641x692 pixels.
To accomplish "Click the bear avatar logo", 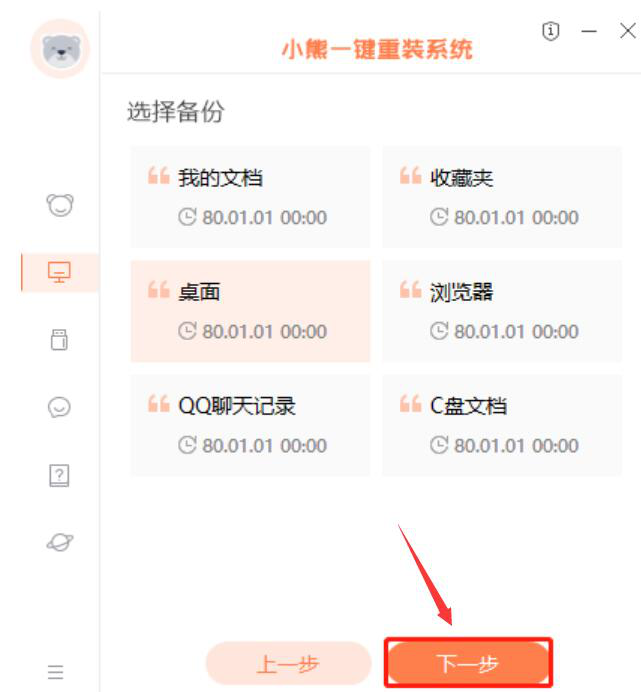I will [60, 49].
